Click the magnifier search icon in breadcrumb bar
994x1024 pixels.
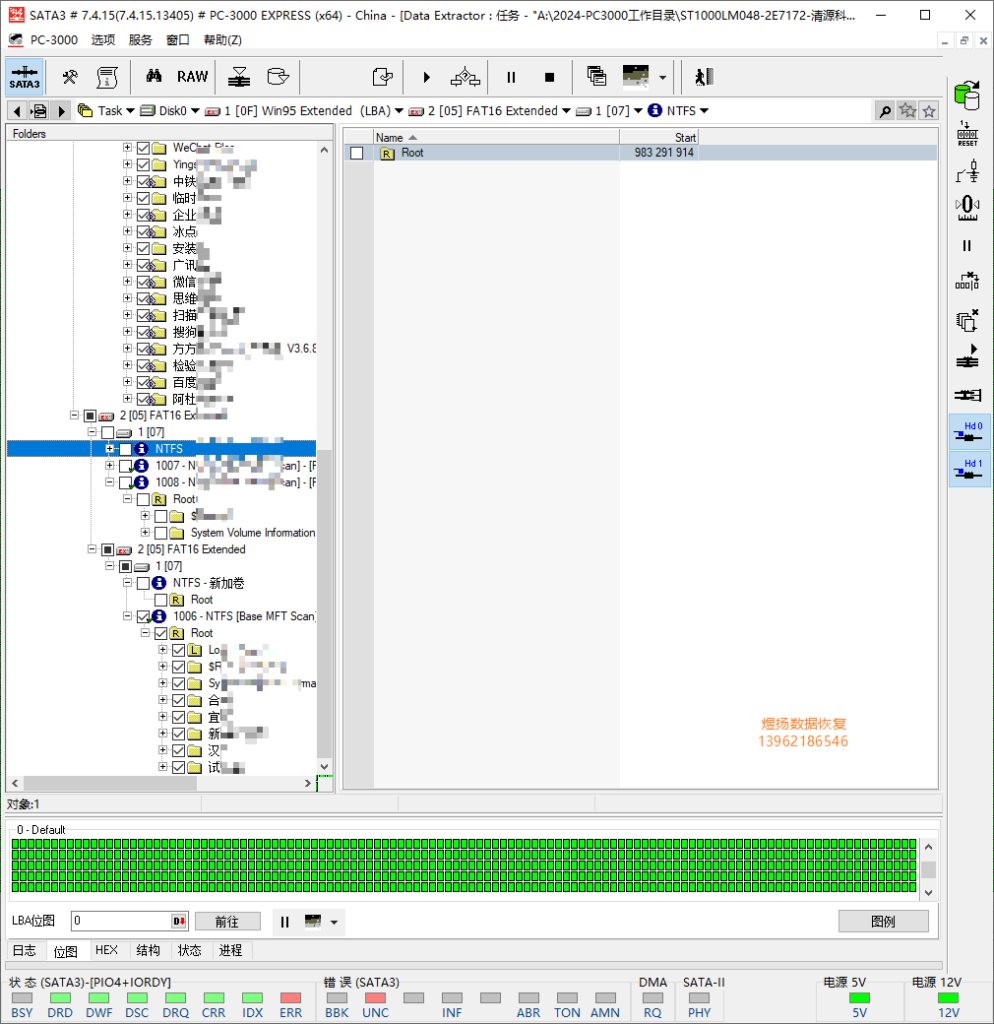click(885, 111)
